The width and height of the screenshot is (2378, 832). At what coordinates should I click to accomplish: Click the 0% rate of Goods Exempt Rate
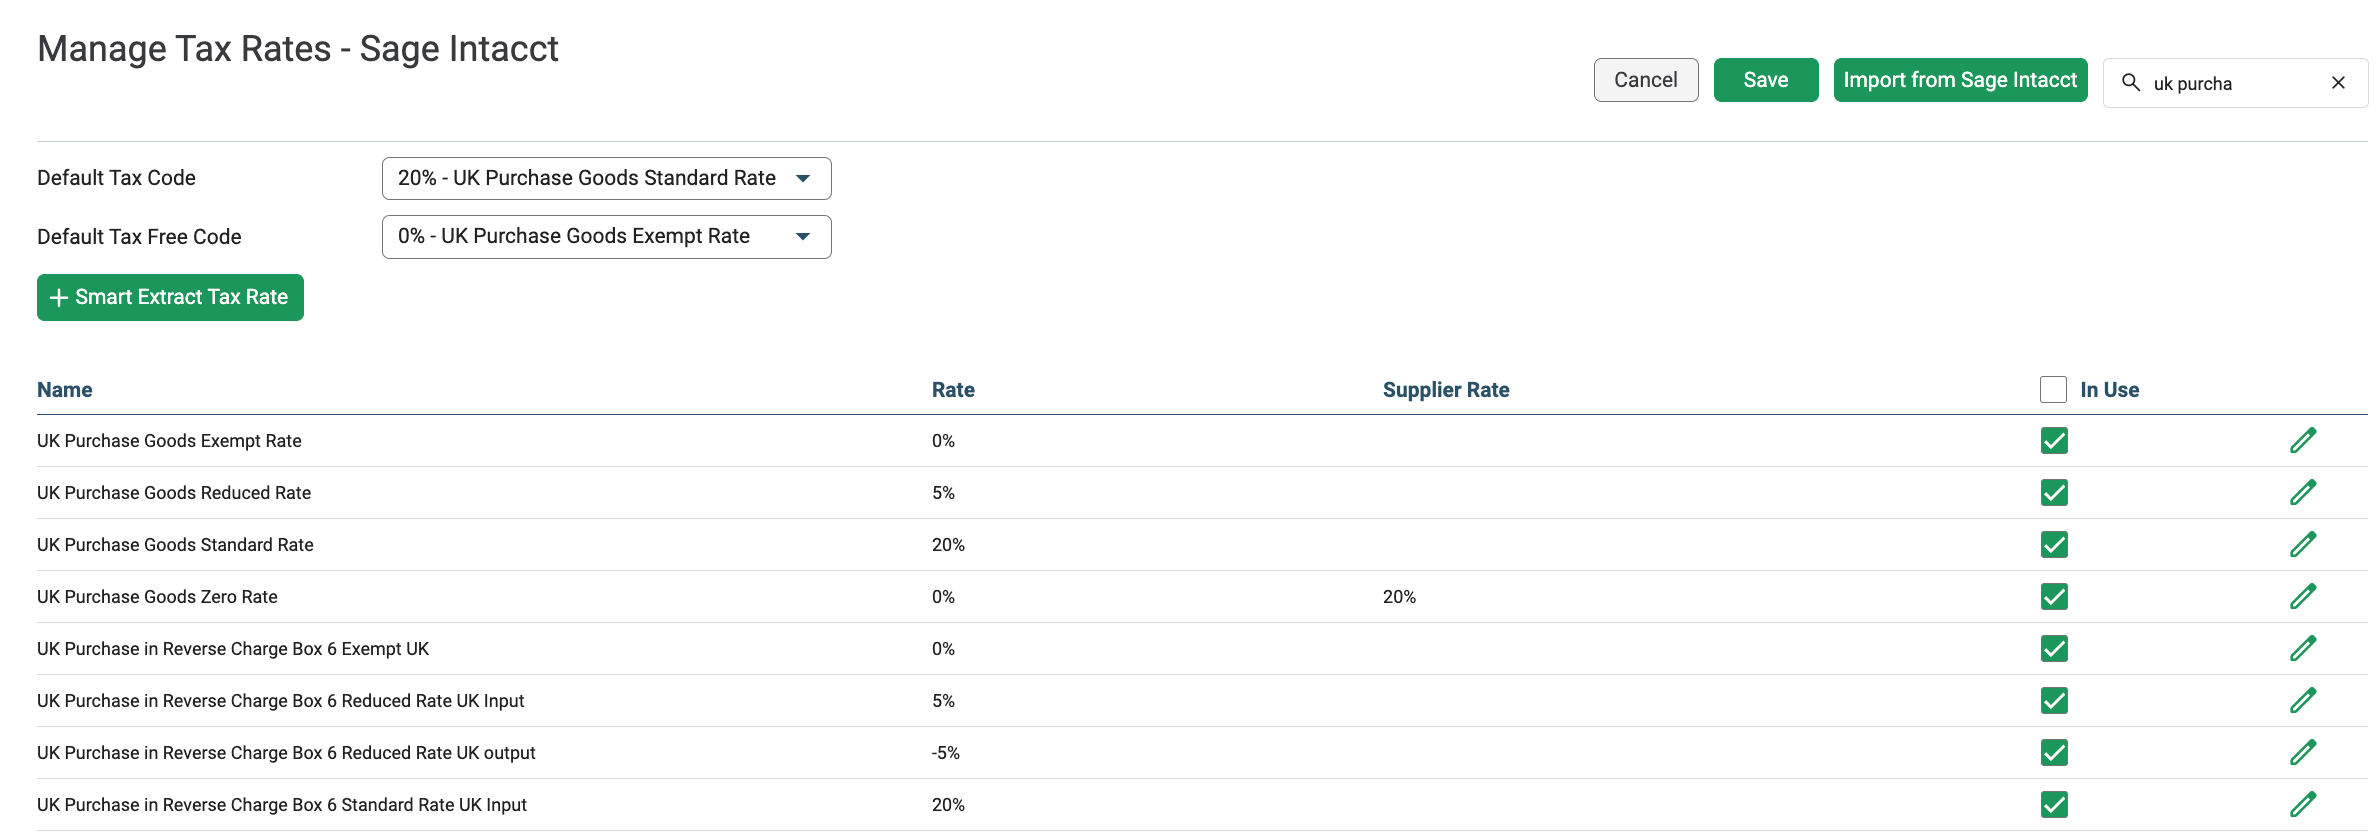point(943,441)
